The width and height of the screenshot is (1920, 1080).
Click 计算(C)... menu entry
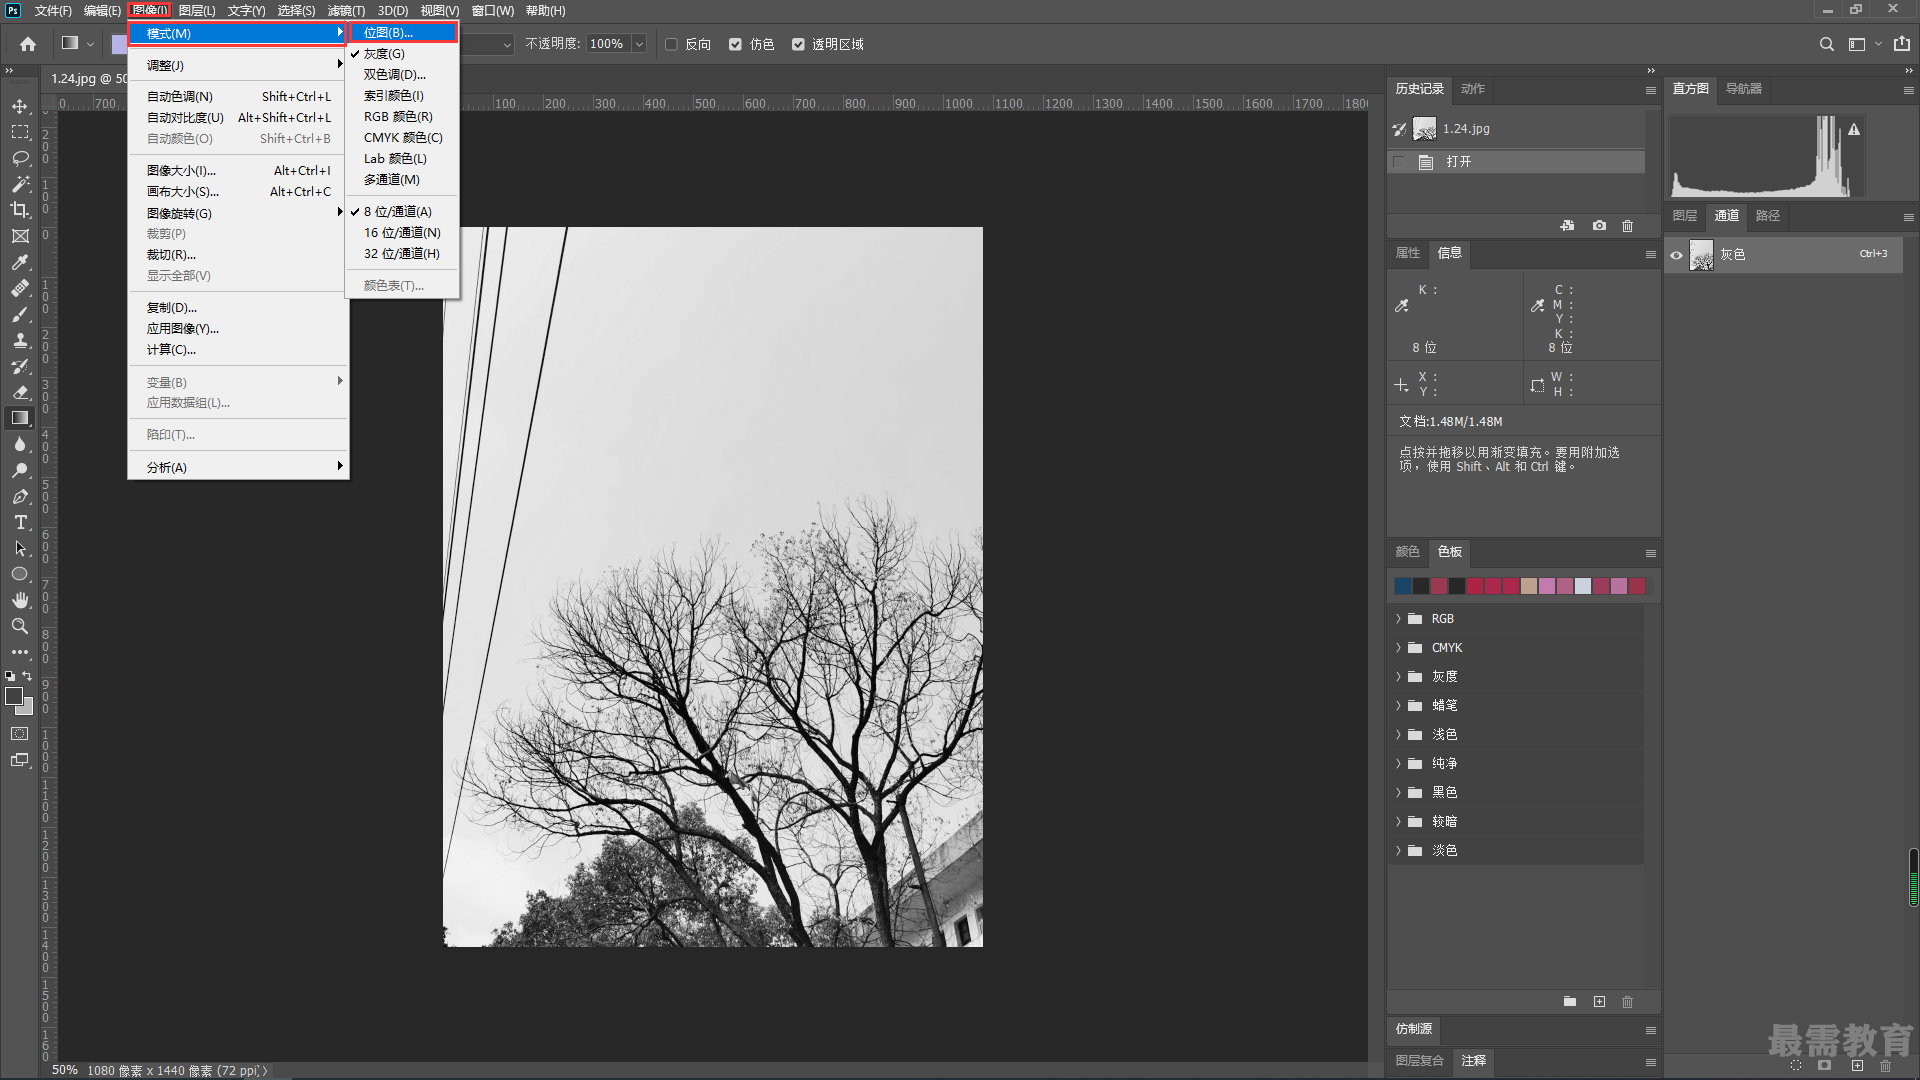(238, 349)
